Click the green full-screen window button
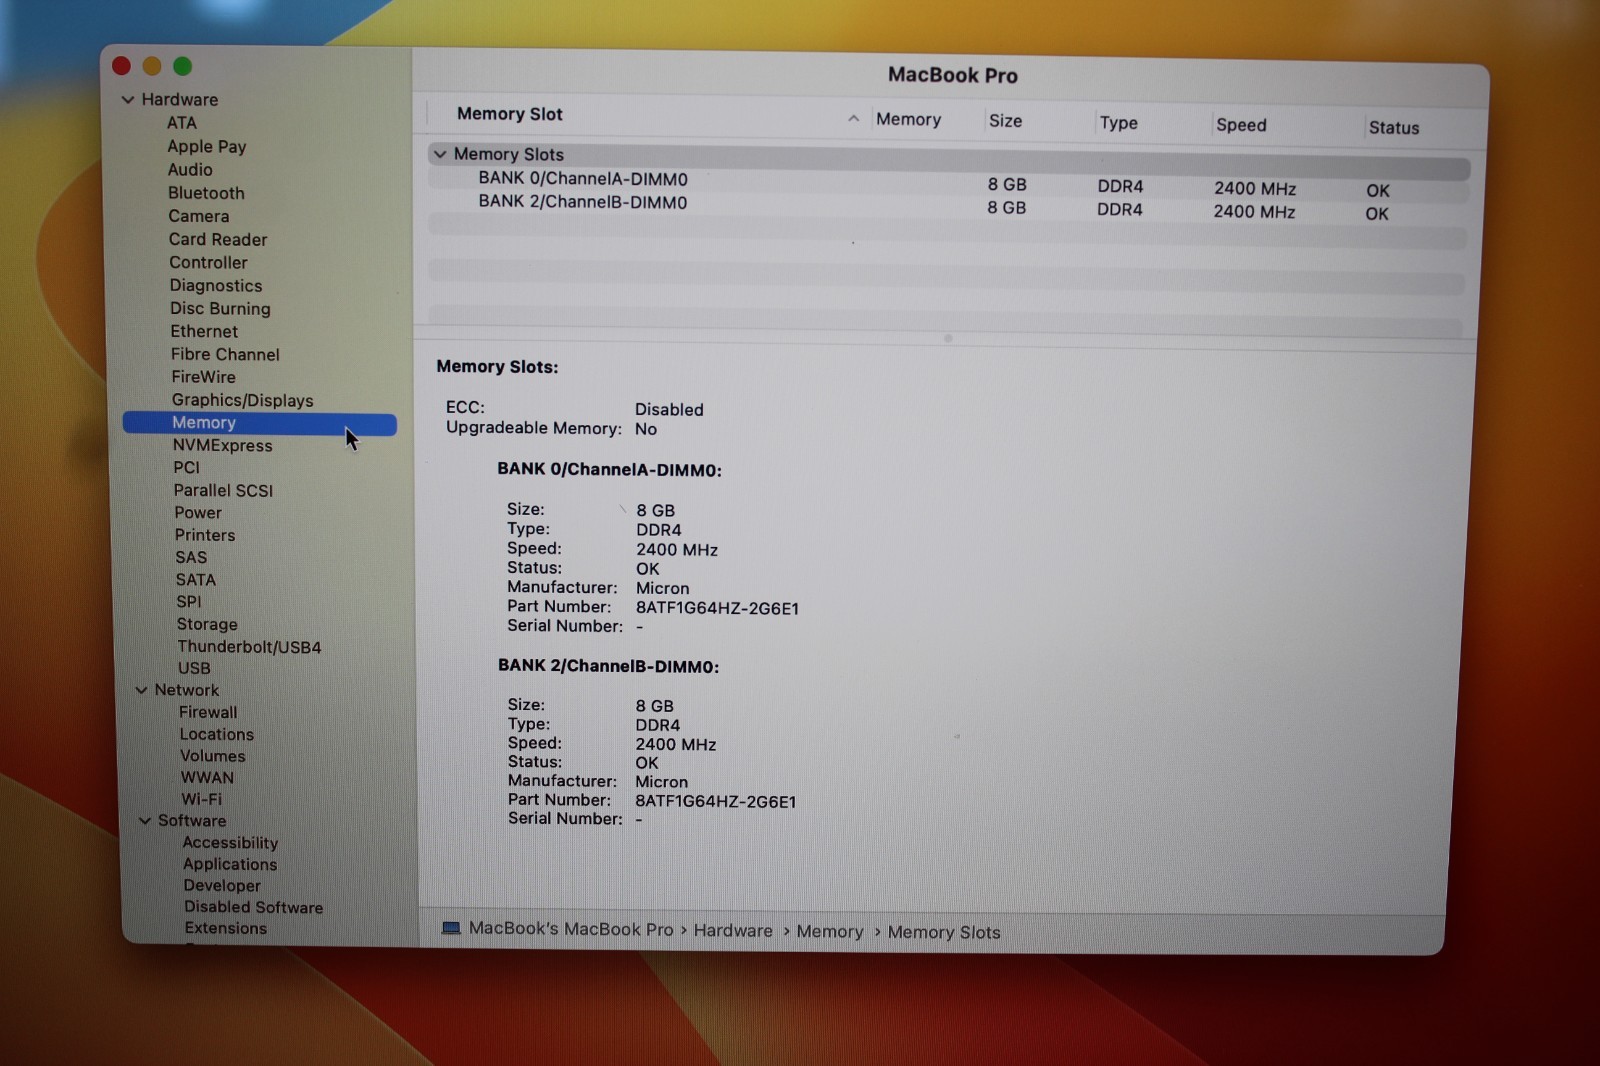1600x1066 pixels. (182, 66)
